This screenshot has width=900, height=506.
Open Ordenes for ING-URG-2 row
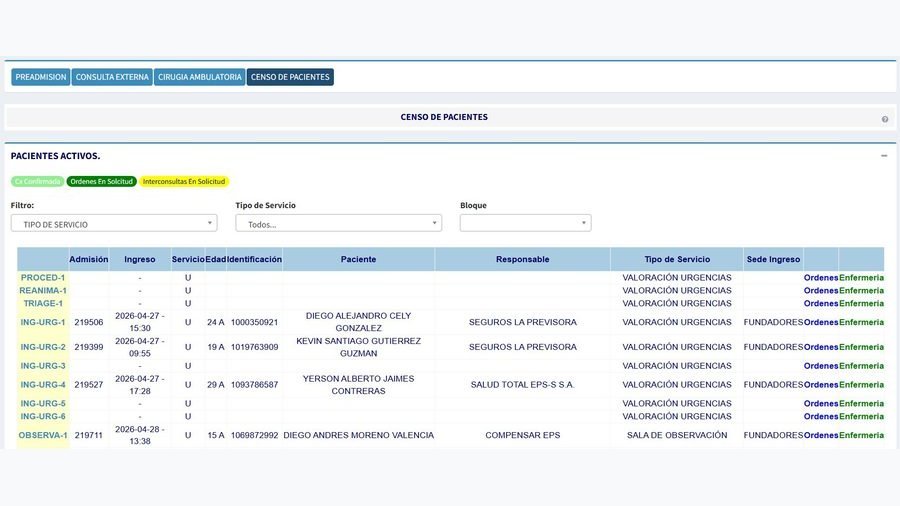[821, 347]
